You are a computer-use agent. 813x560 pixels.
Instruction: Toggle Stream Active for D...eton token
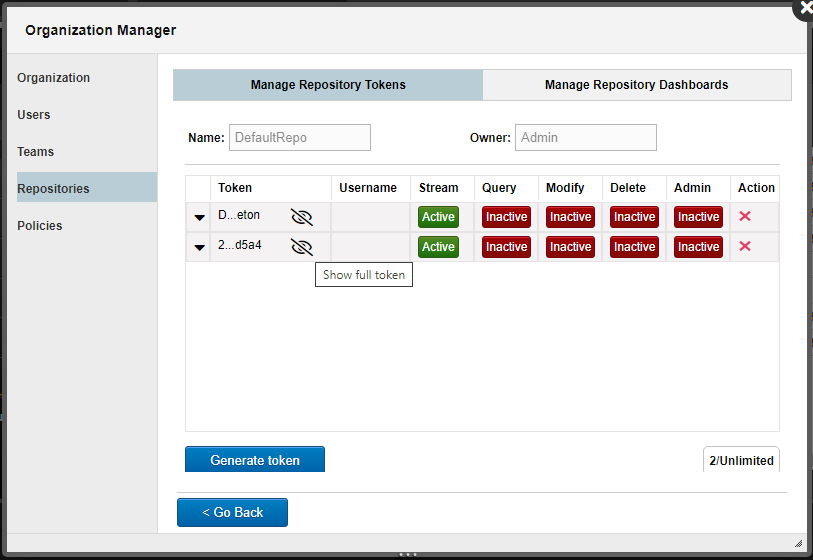pyautogui.click(x=438, y=217)
